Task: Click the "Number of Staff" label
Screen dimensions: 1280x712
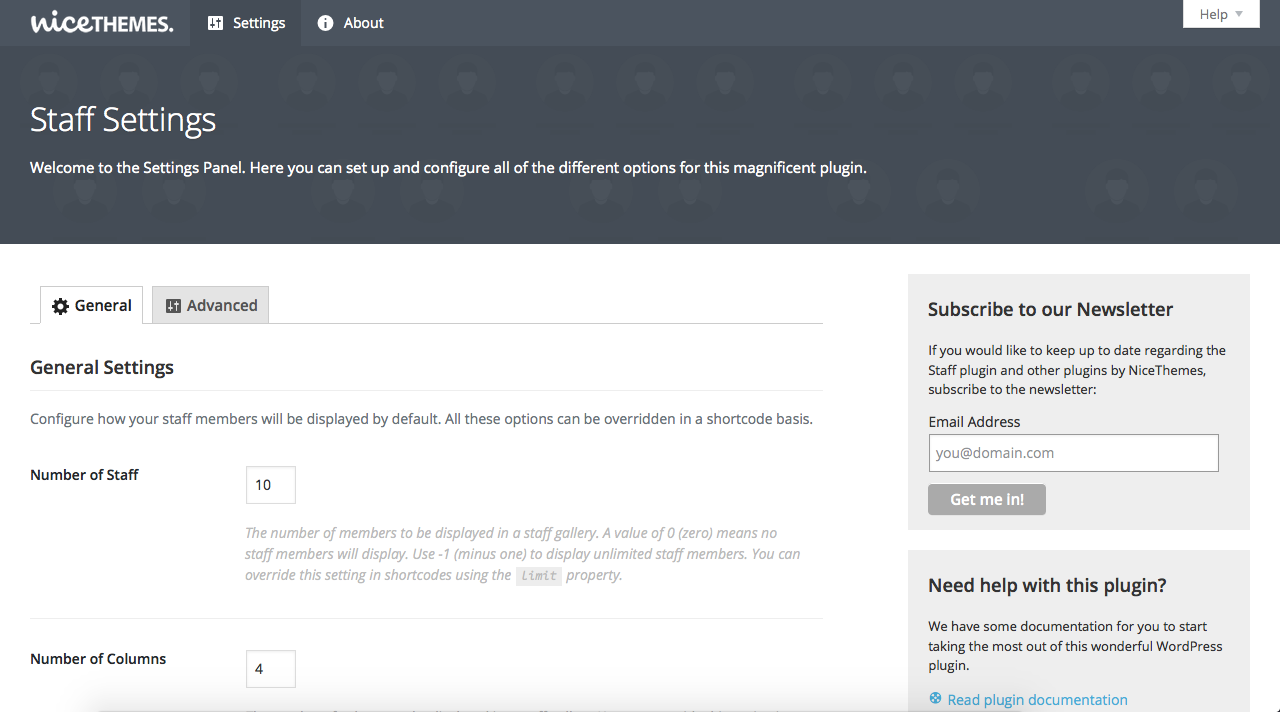Action: coord(84,475)
